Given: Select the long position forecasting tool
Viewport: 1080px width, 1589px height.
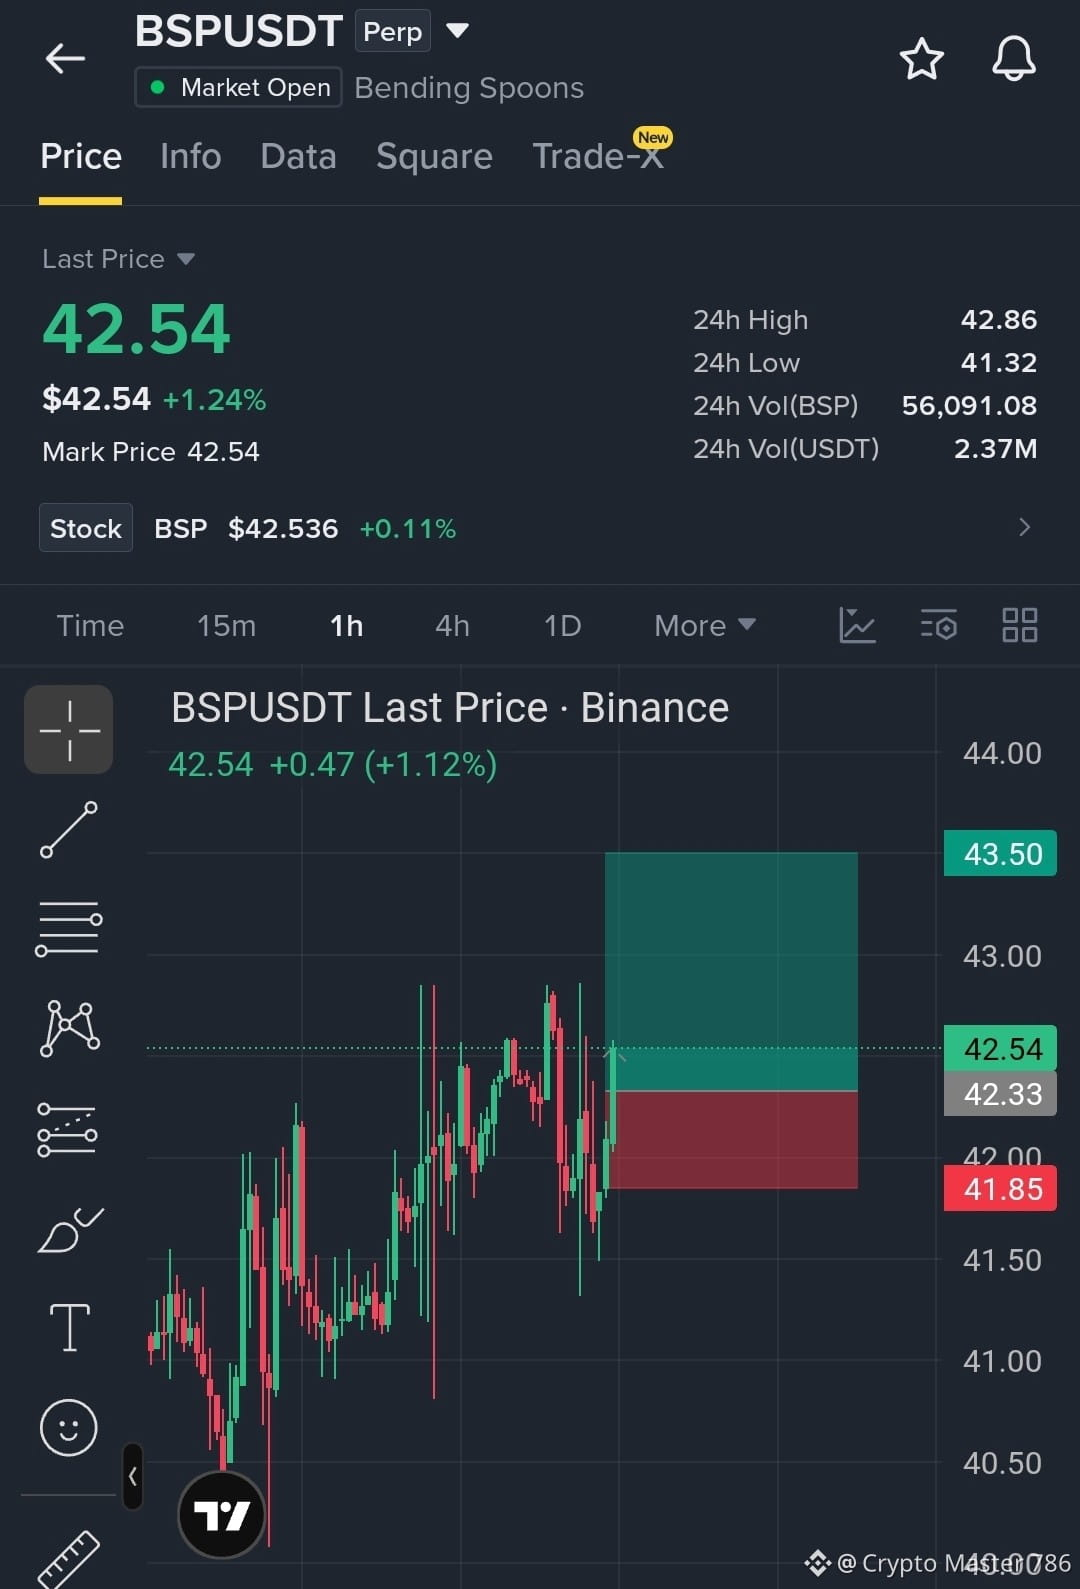Looking at the screenshot, I should point(67,1130).
